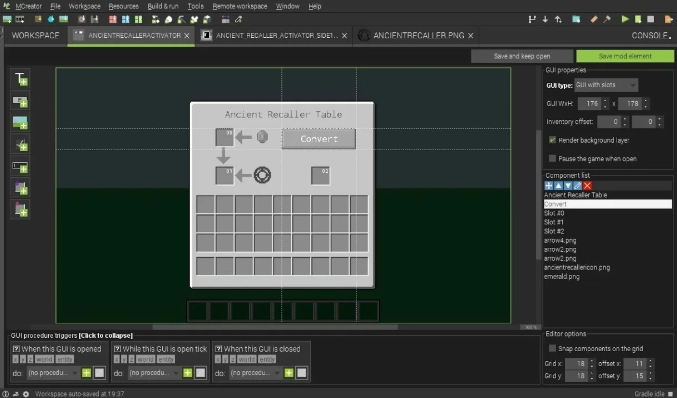Click the Convert button in GUI canvas

point(319,139)
